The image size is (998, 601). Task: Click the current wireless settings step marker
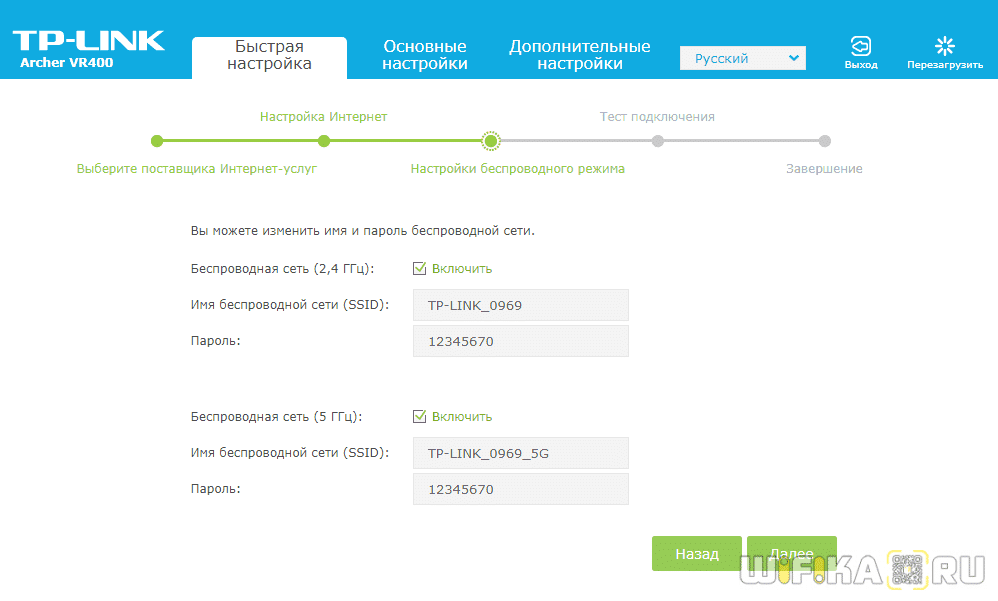point(490,141)
